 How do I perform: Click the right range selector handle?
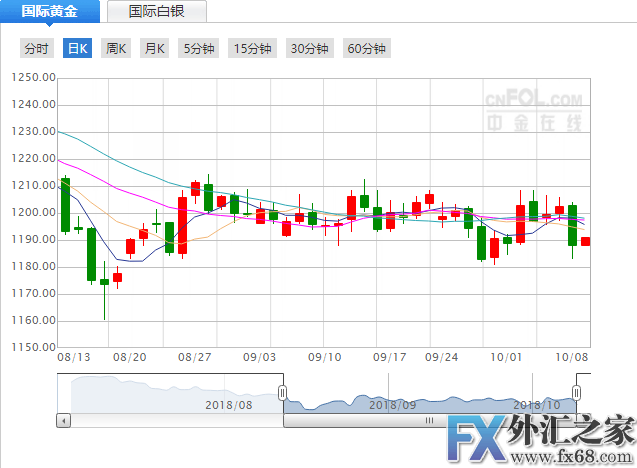[576, 392]
